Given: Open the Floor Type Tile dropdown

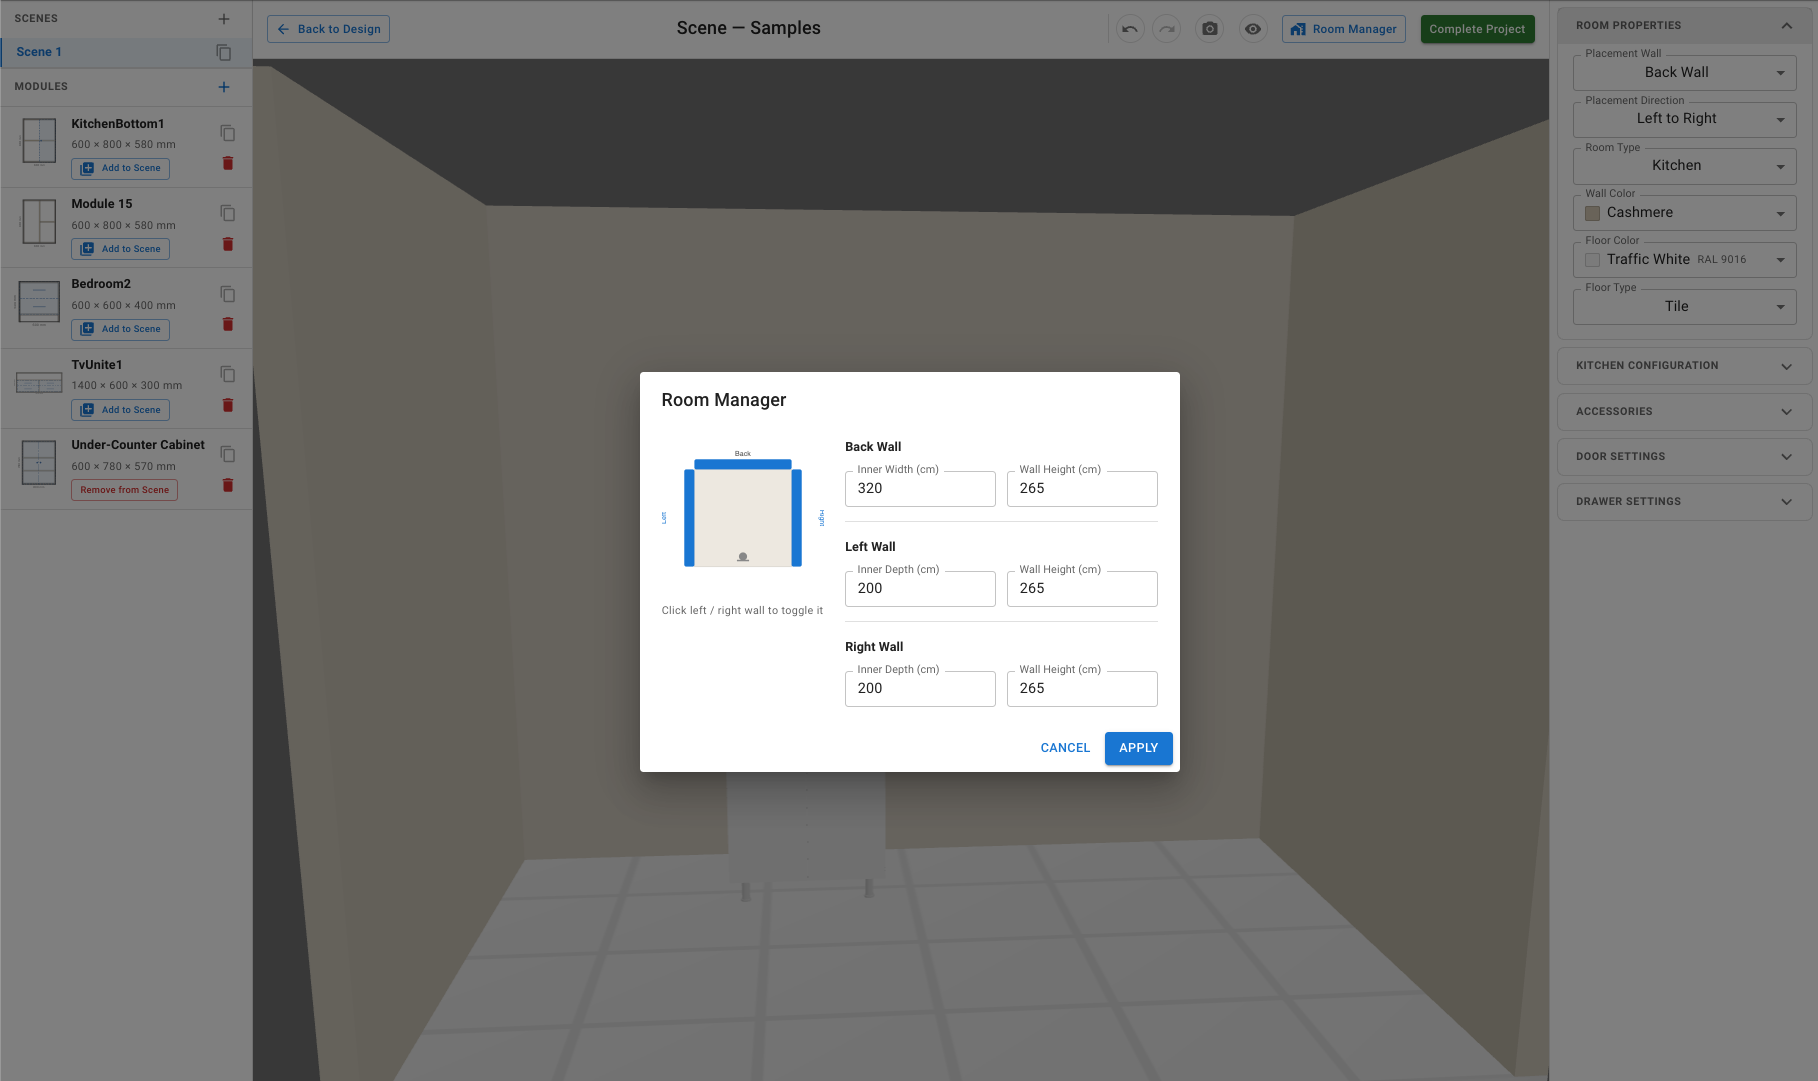Looking at the screenshot, I should tap(1685, 307).
